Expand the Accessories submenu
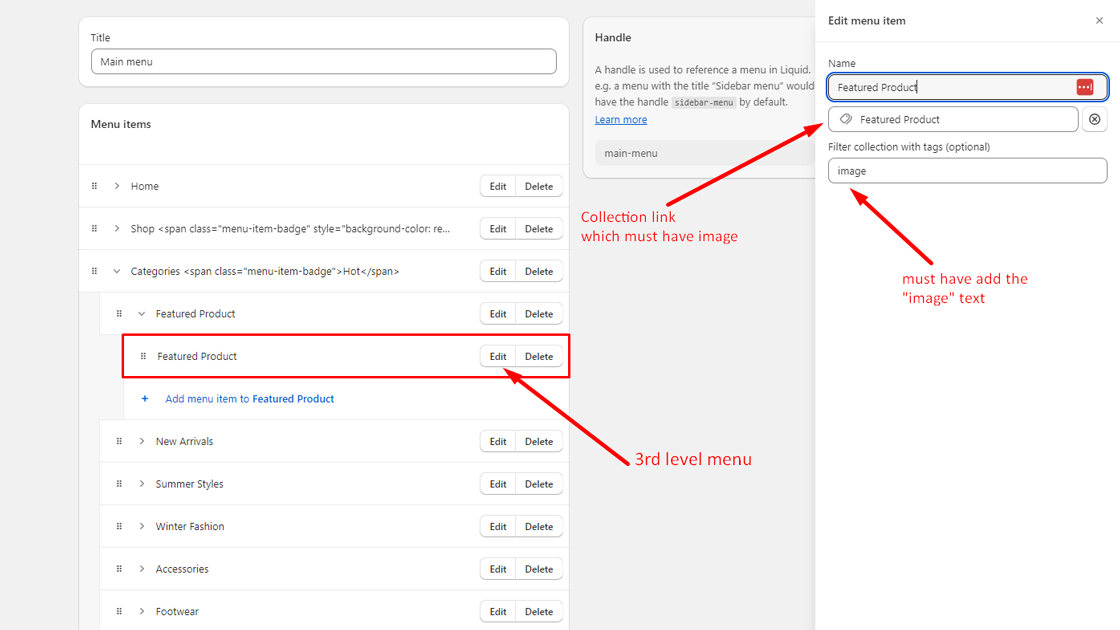Screen dimensions: 1120x630 142,569
